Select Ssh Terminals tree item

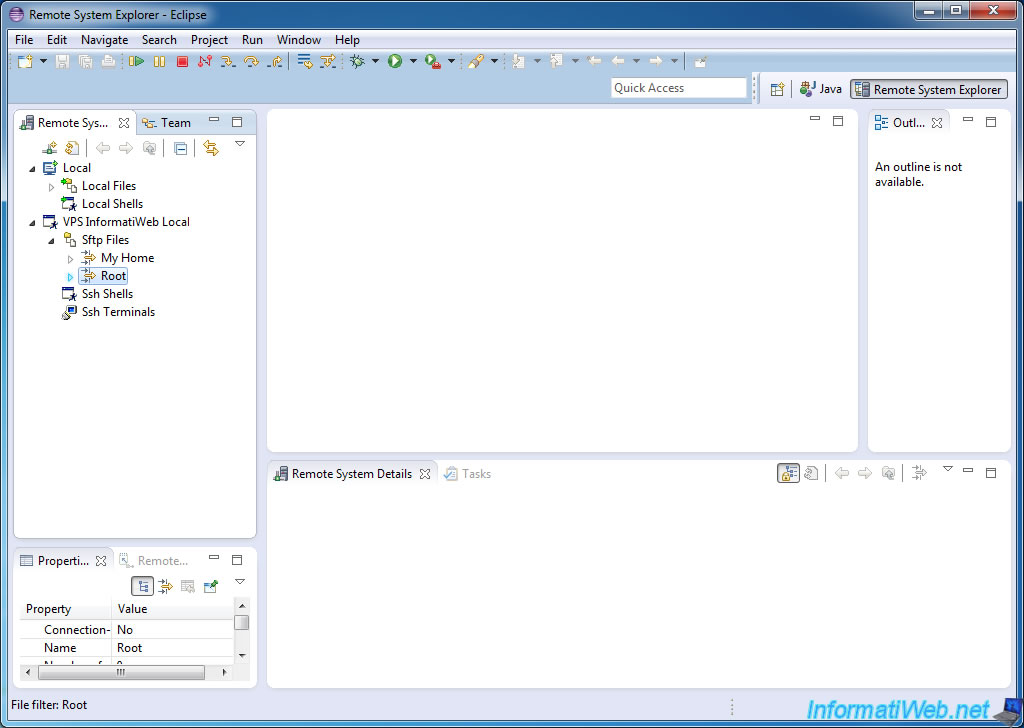[x=108, y=312]
